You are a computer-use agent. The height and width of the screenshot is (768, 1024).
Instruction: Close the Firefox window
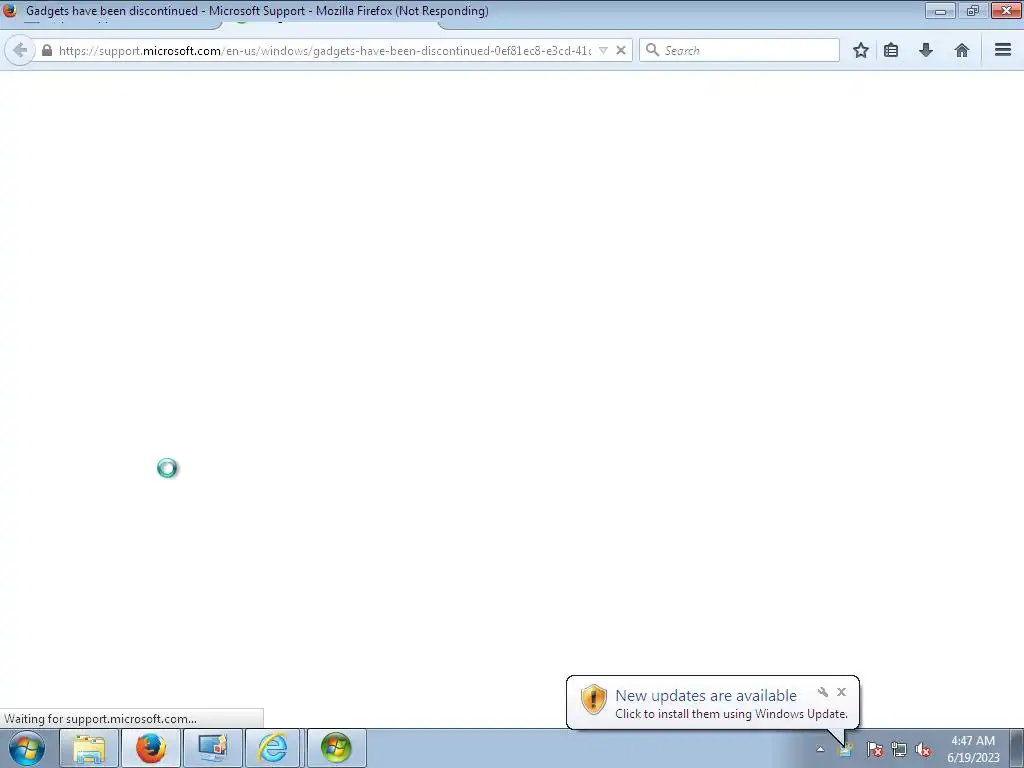click(x=1006, y=10)
